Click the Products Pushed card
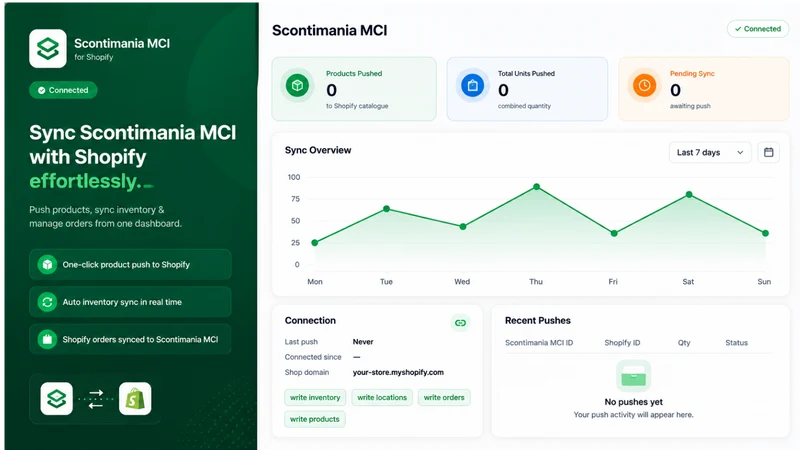 point(354,89)
